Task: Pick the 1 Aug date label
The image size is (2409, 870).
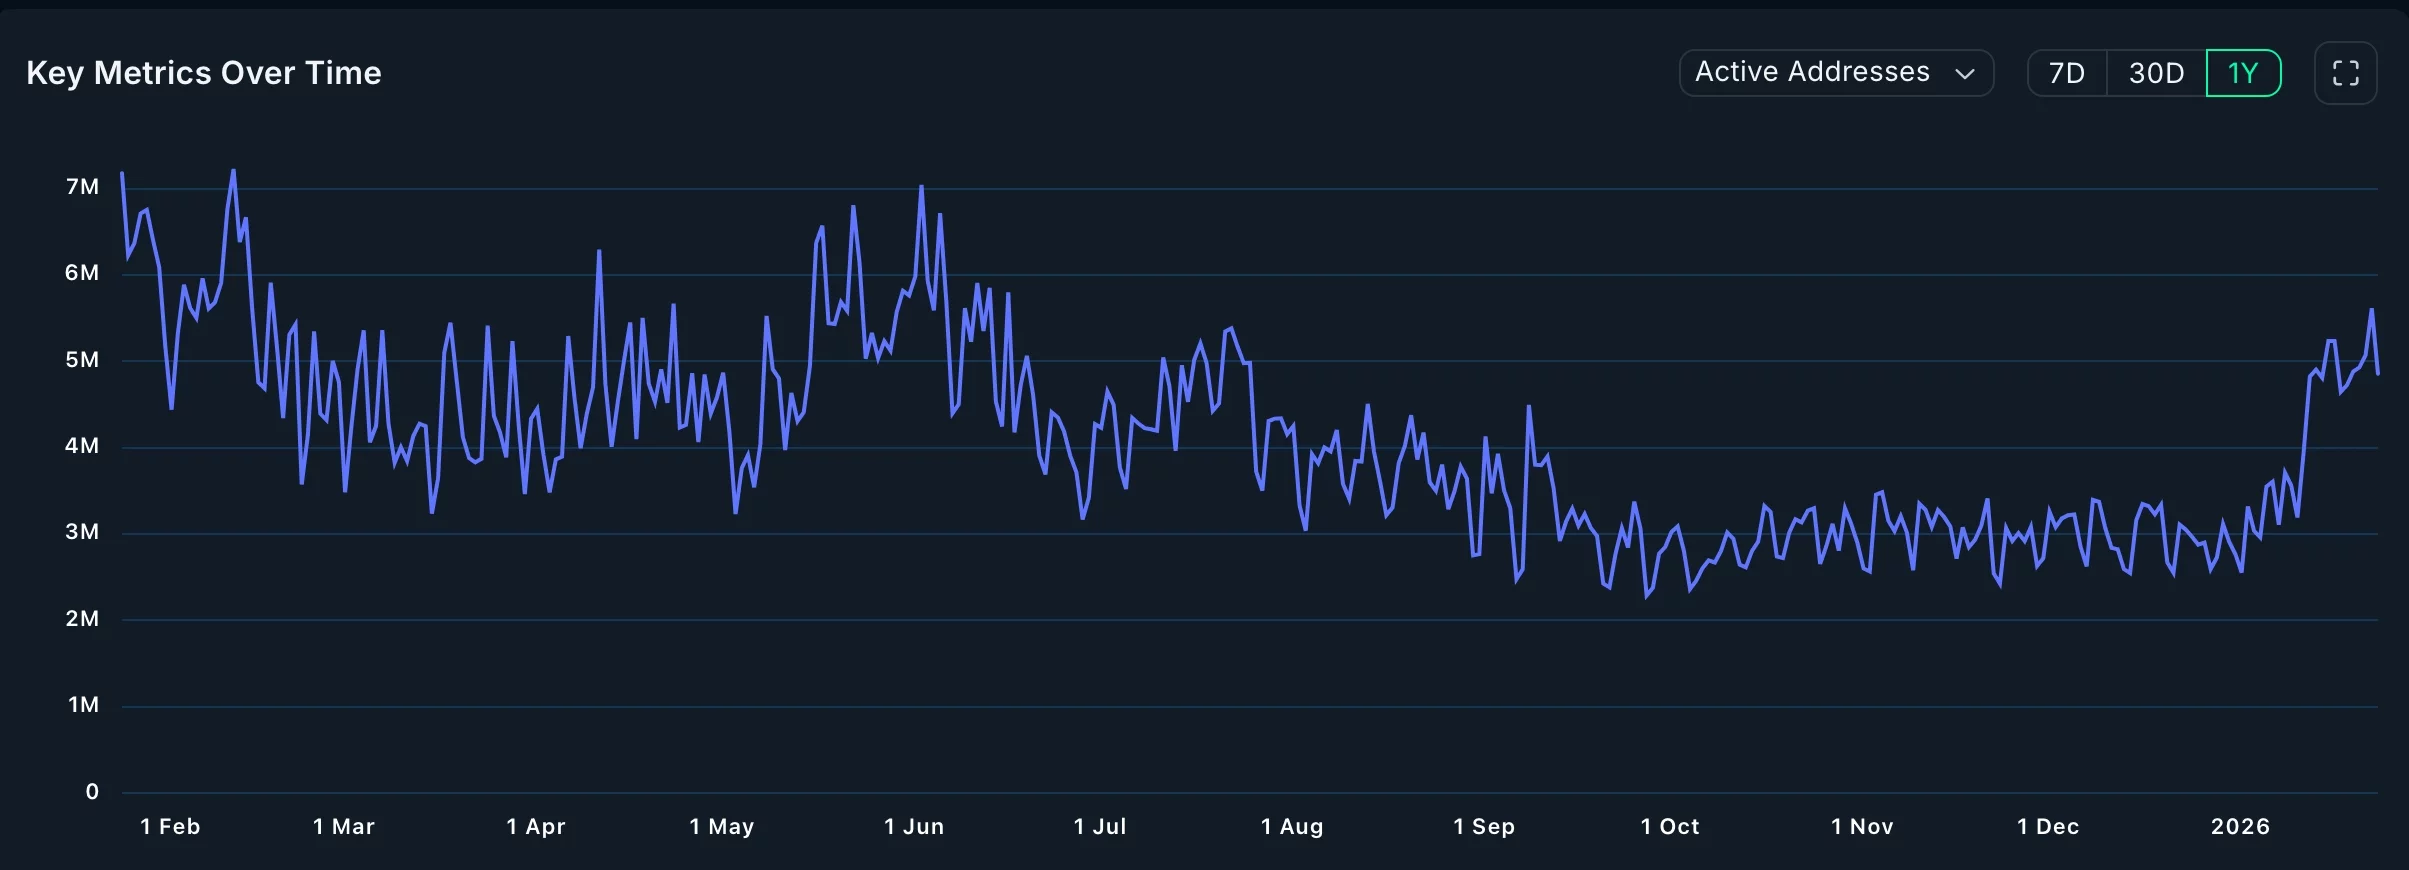Action: [x=1292, y=826]
